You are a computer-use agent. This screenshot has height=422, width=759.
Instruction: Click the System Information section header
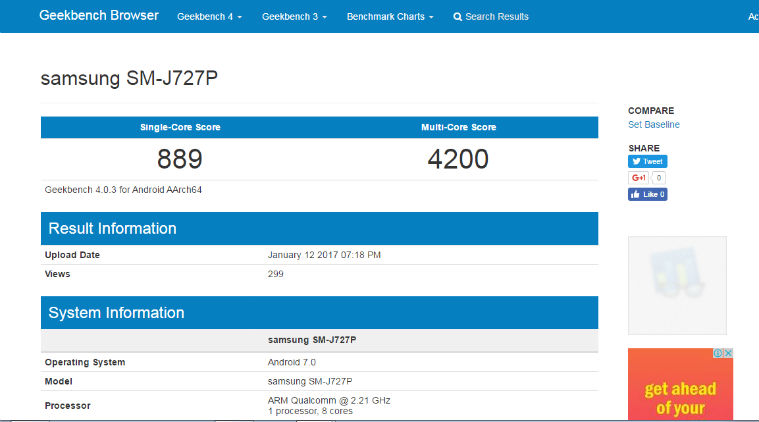(x=319, y=313)
